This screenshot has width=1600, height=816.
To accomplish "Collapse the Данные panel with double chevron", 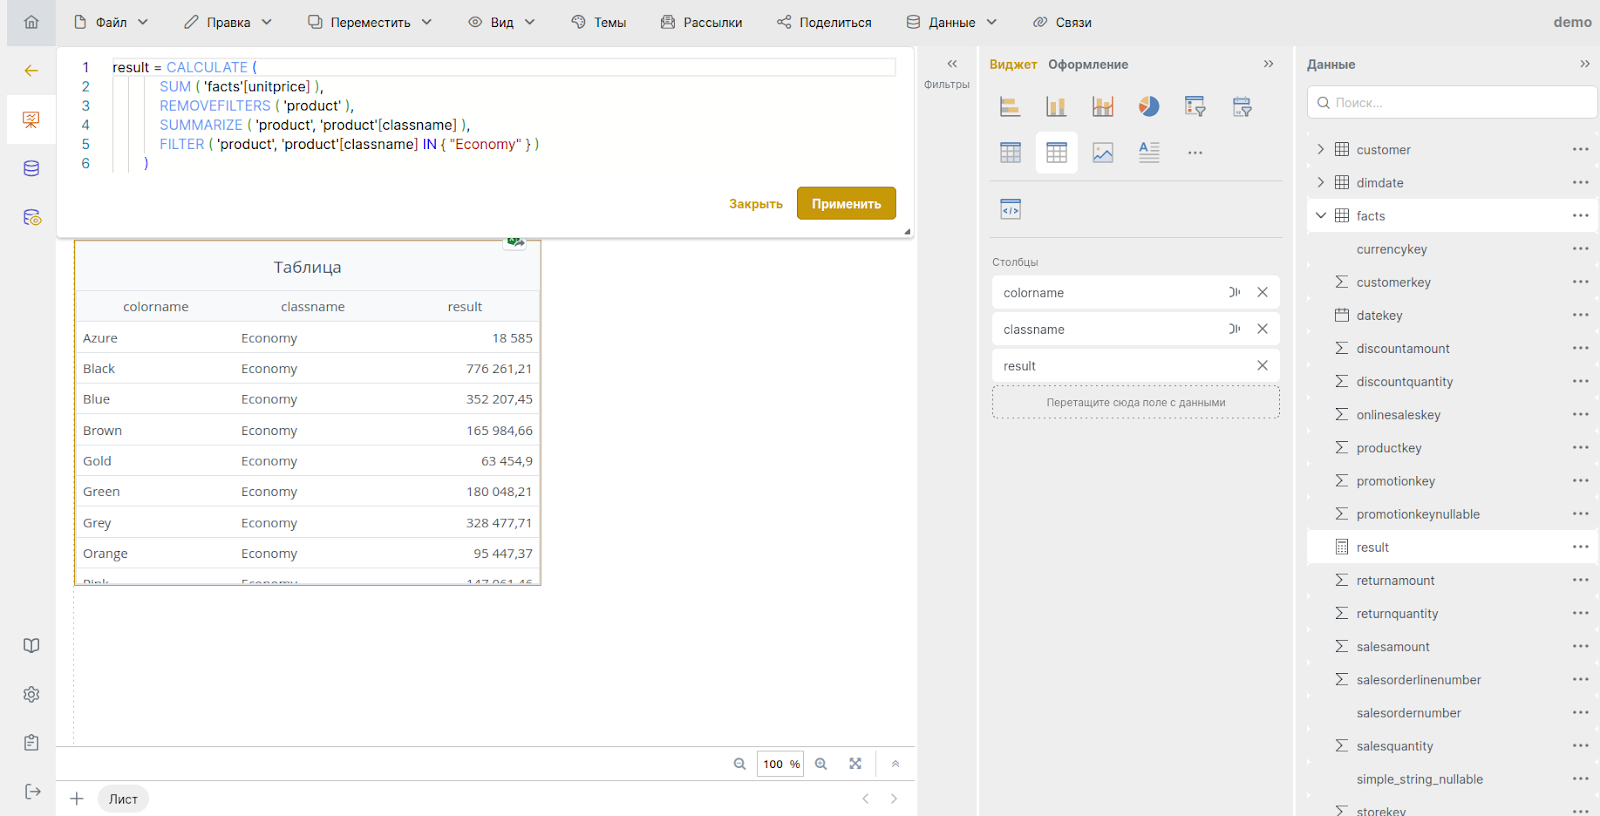I will [1584, 64].
